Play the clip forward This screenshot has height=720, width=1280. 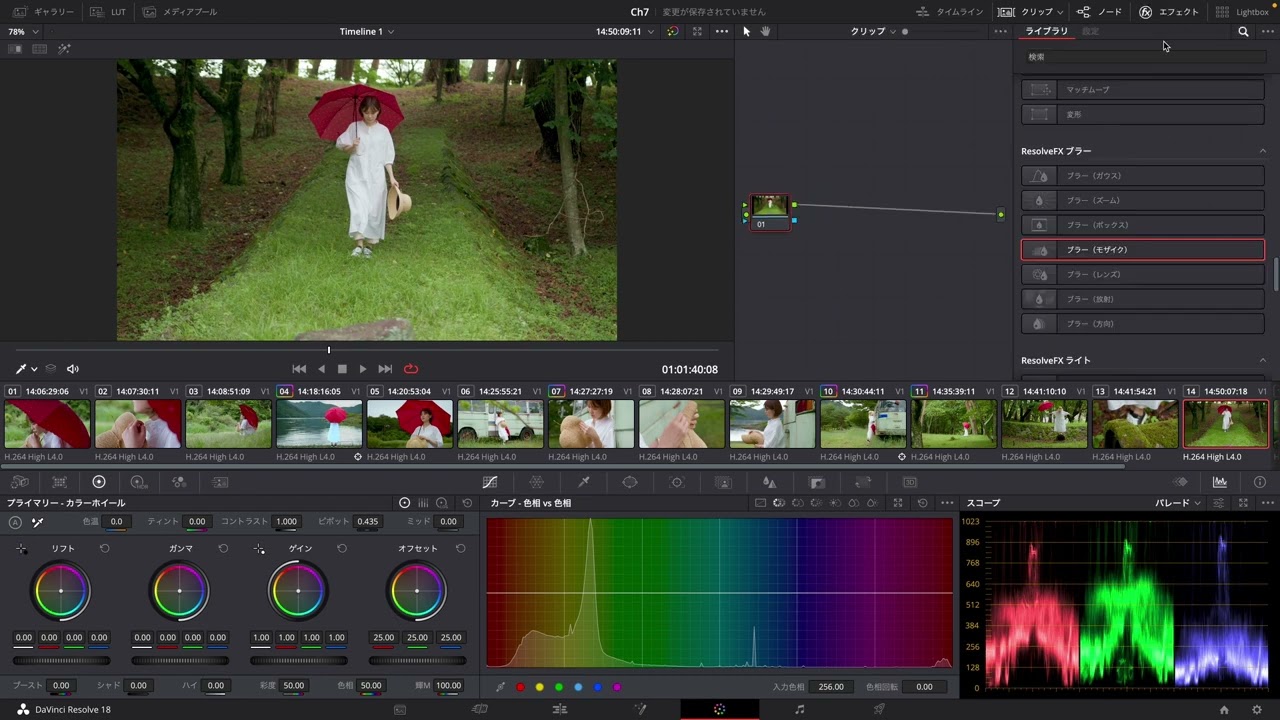pos(363,369)
